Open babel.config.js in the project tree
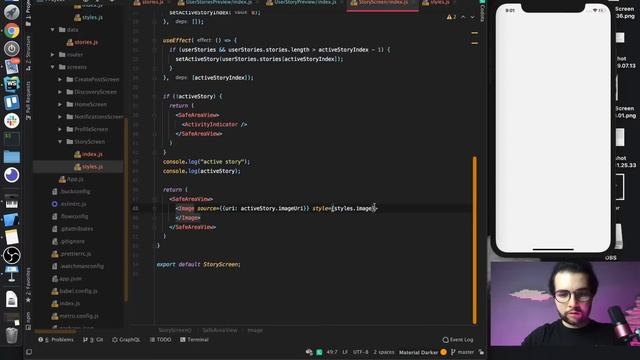Screen dimensions: 640x360 pos(75,291)
